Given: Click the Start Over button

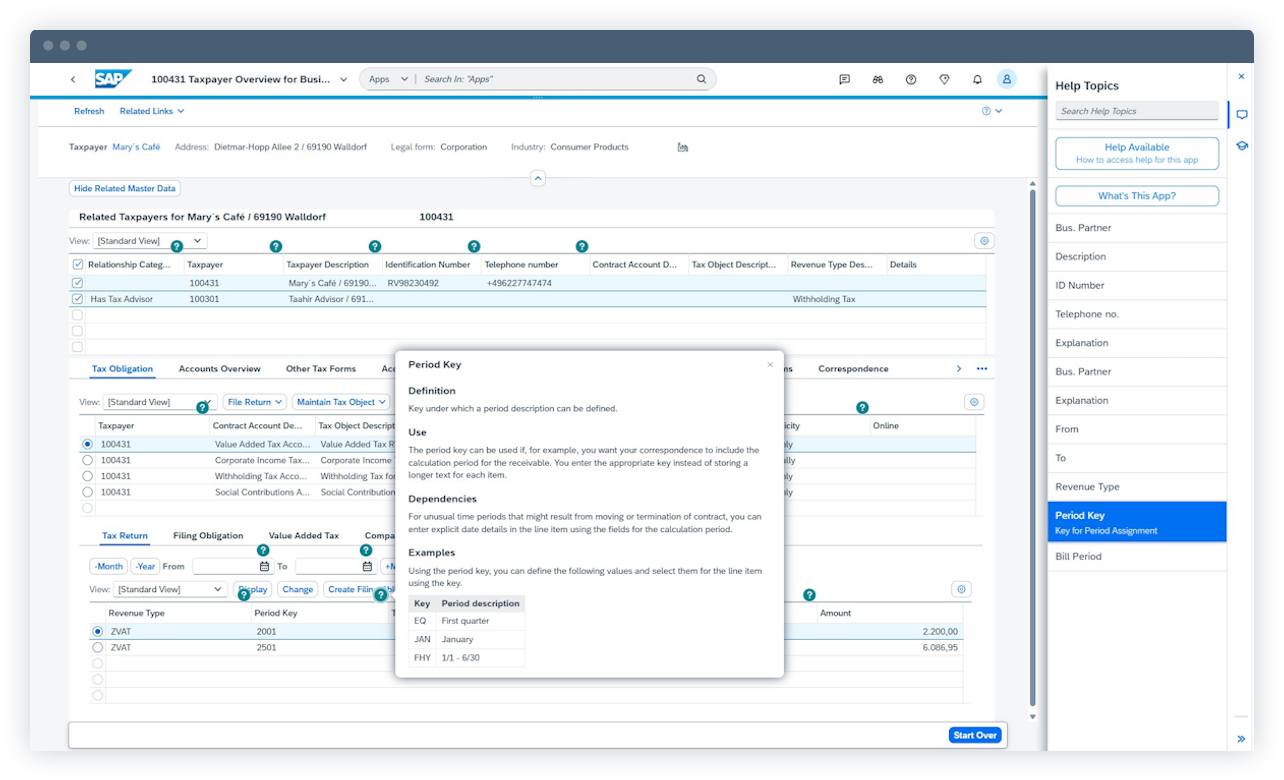Looking at the screenshot, I should (x=975, y=734).
